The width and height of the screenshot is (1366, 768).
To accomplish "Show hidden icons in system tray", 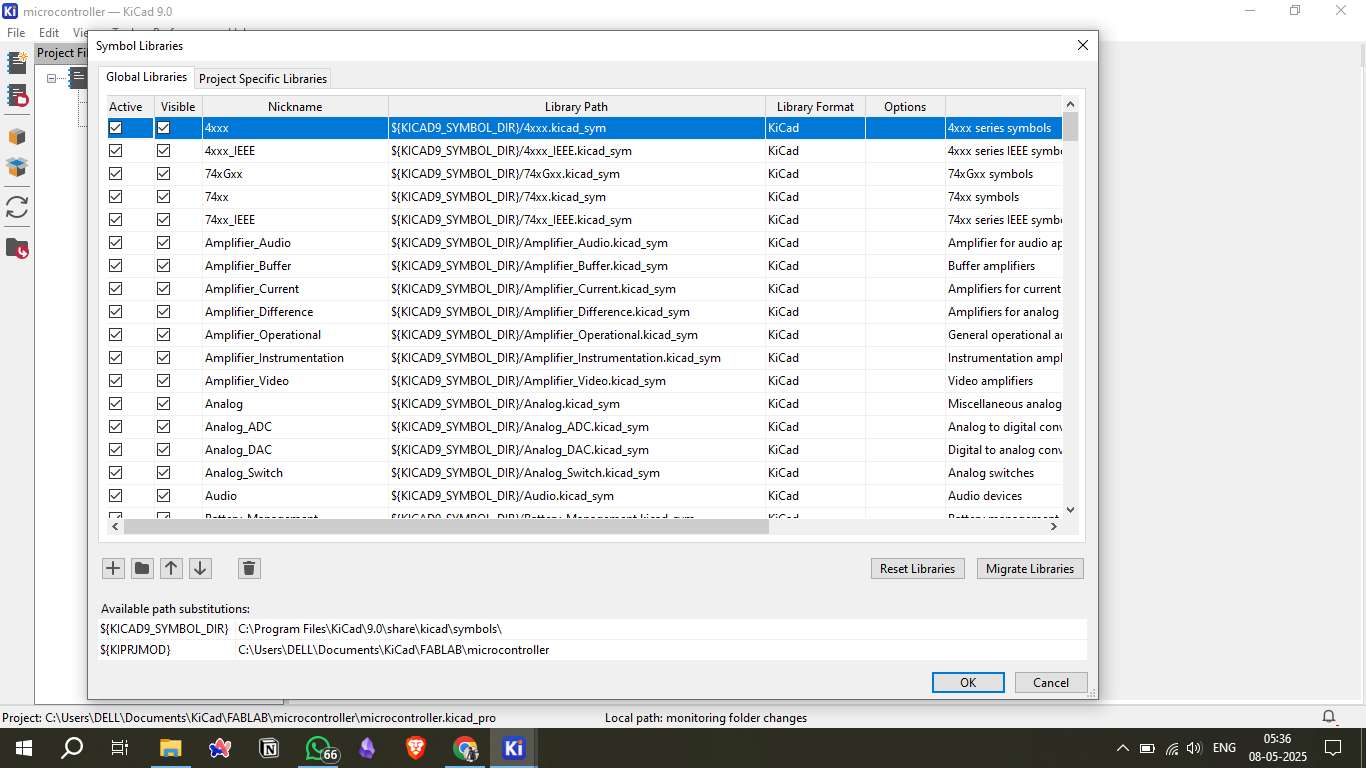I will pos(1122,748).
